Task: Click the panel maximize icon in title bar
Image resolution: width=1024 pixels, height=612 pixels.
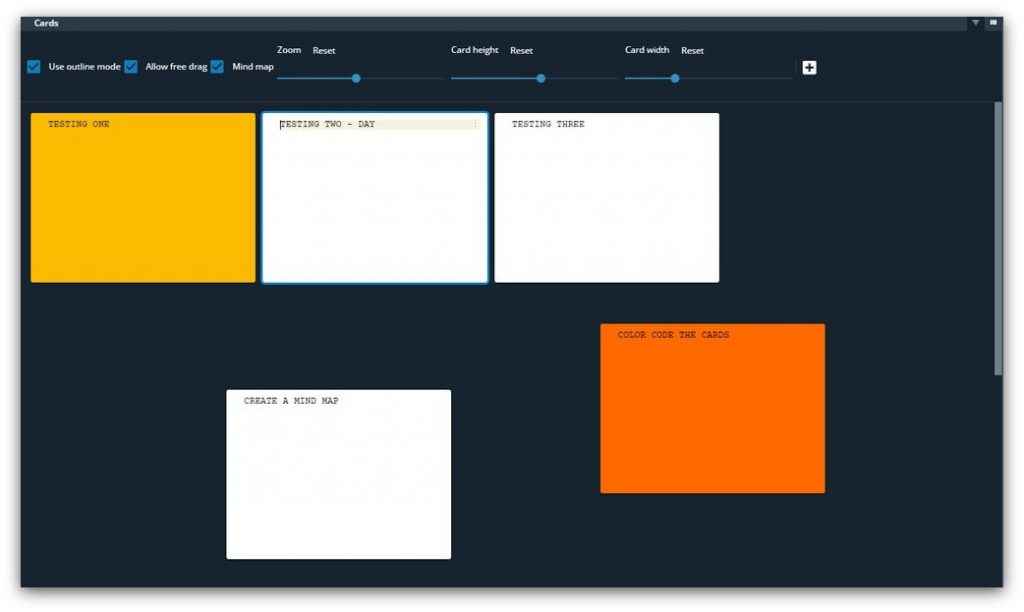Action: coord(993,22)
